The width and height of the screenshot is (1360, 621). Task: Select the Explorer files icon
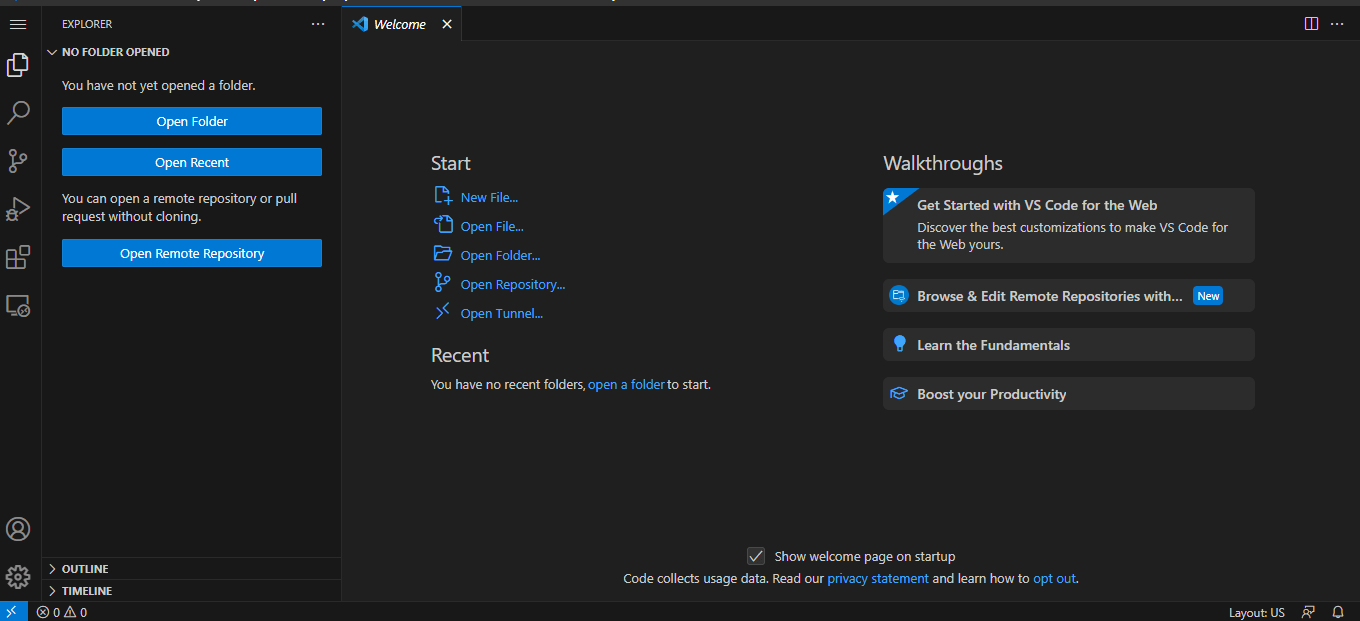click(x=18, y=65)
